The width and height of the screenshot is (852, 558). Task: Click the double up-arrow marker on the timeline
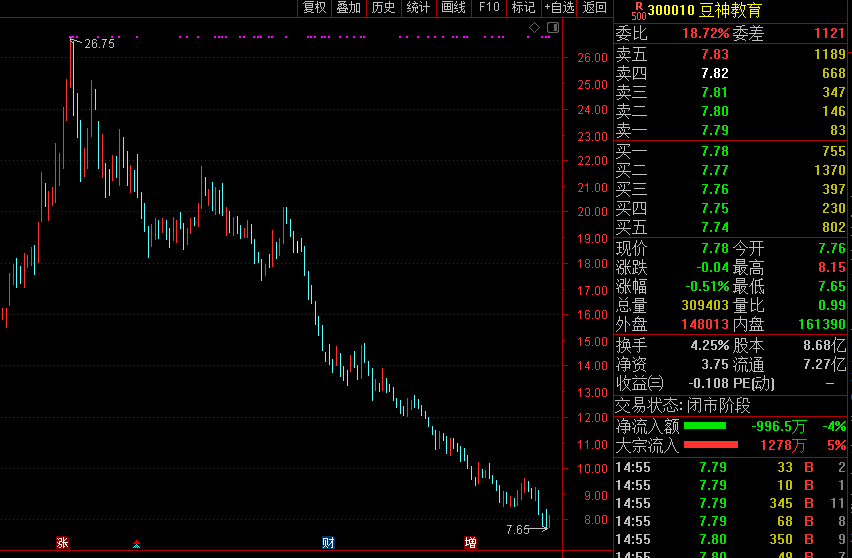136,544
